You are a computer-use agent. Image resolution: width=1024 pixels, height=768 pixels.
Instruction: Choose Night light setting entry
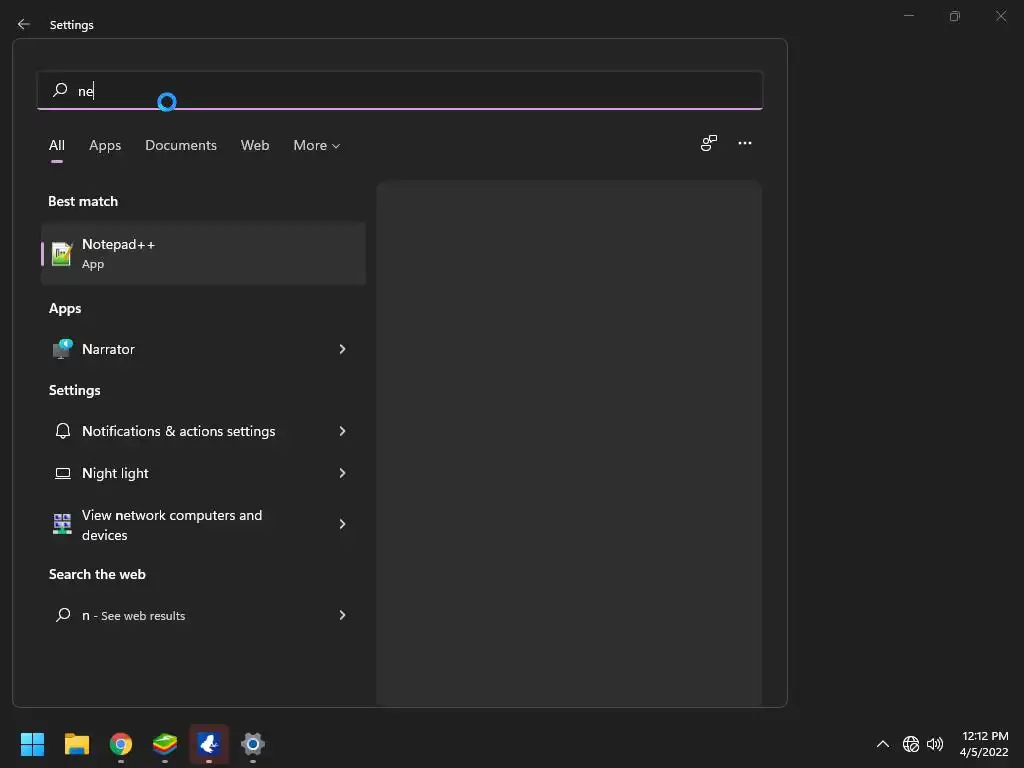click(203, 473)
